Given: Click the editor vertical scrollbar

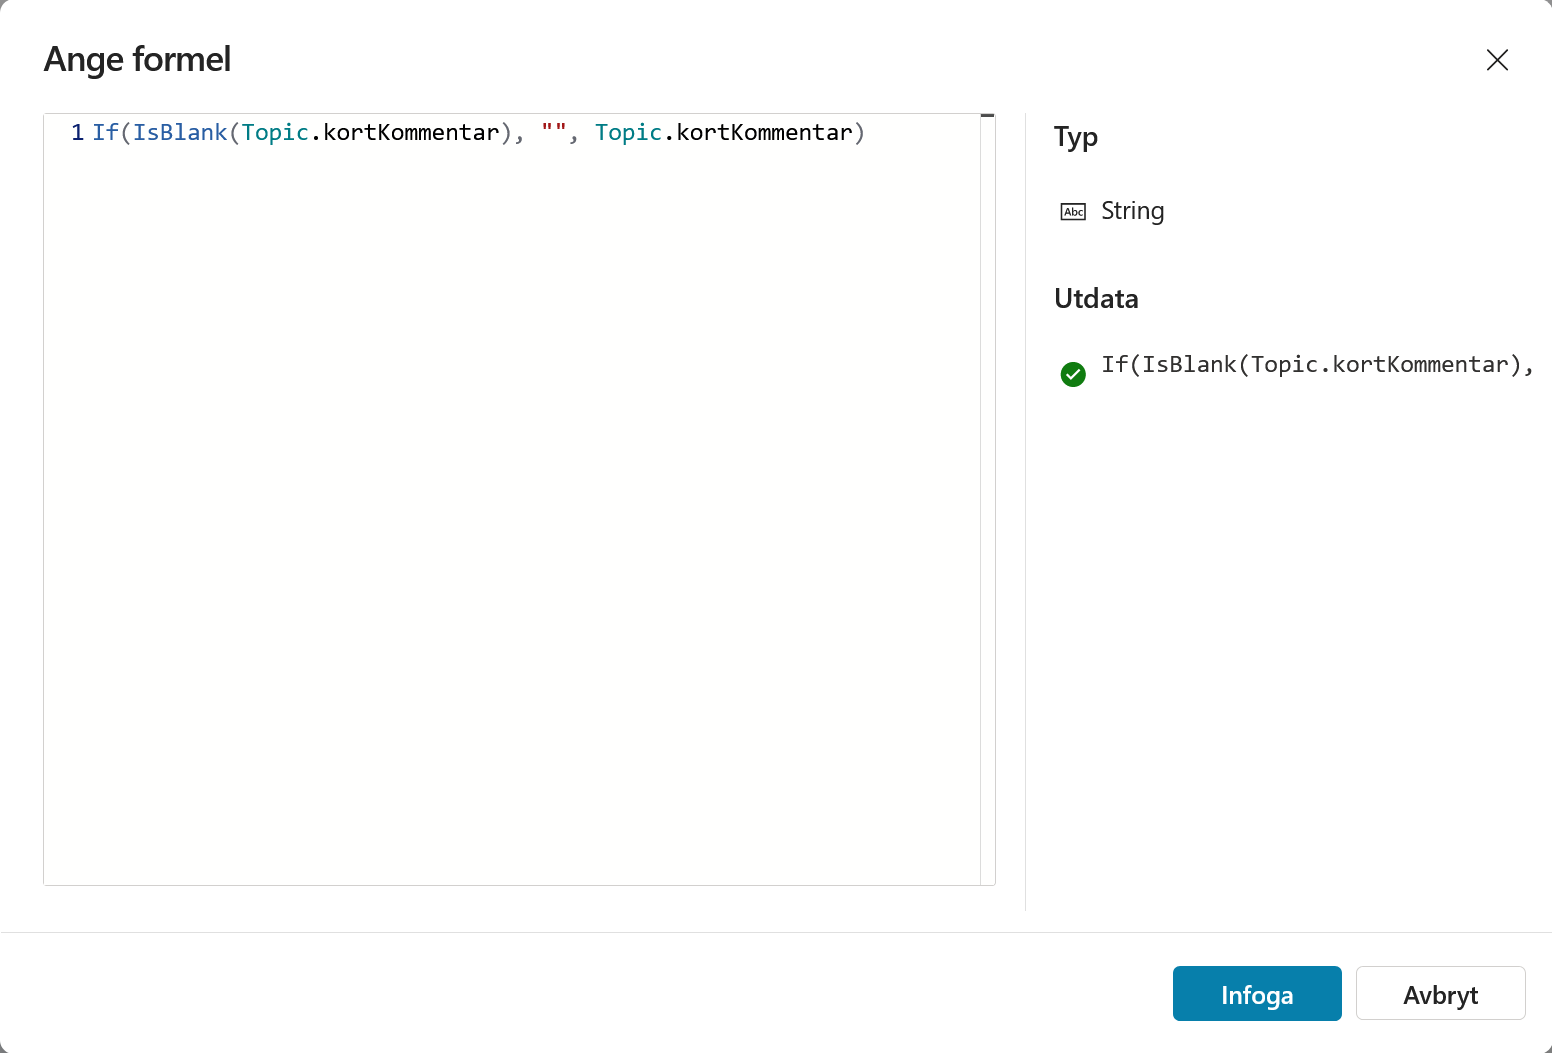Looking at the screenshot, I should tap(988, 500).
